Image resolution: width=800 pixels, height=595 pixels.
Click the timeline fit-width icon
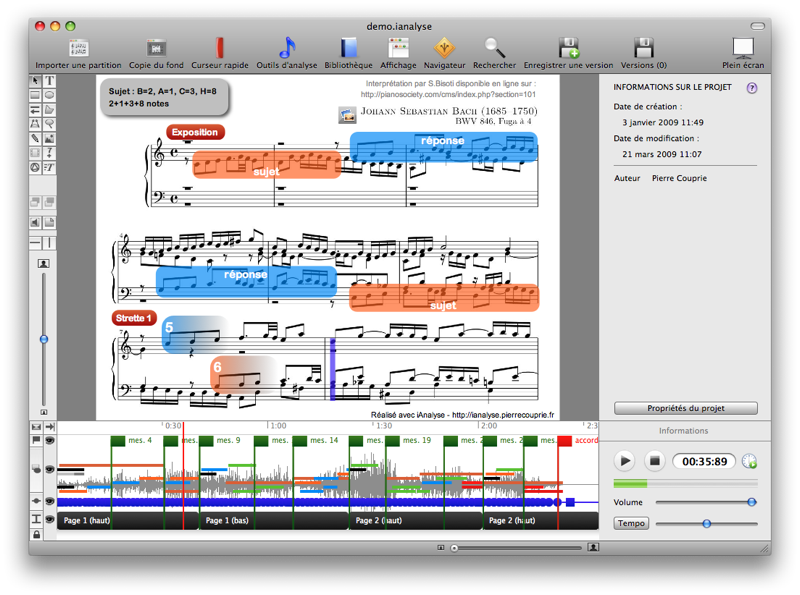click(36, 427)
